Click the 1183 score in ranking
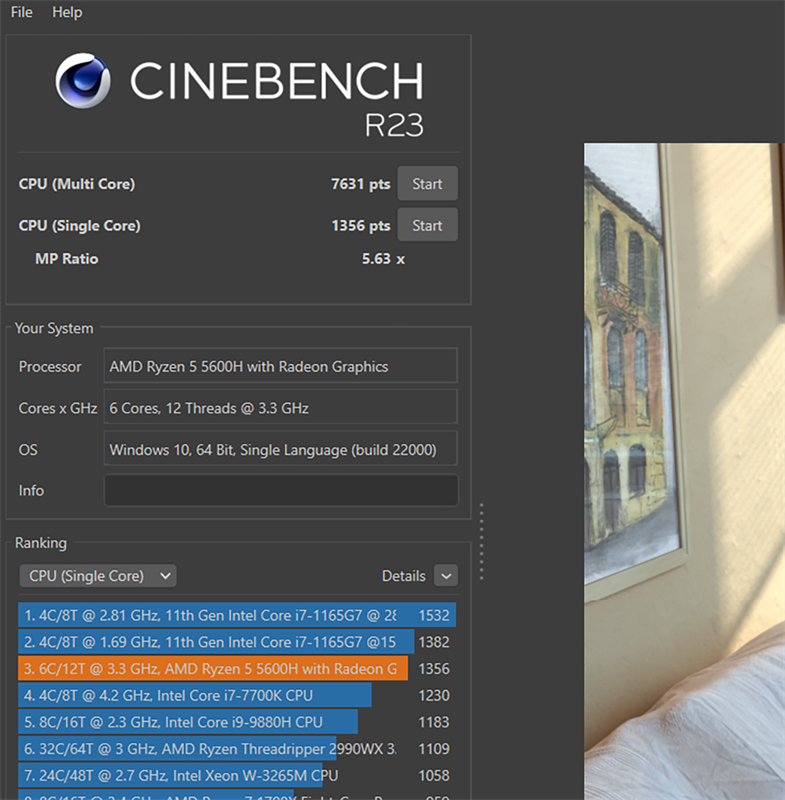The image size is (785, 800). pos(434,722)
